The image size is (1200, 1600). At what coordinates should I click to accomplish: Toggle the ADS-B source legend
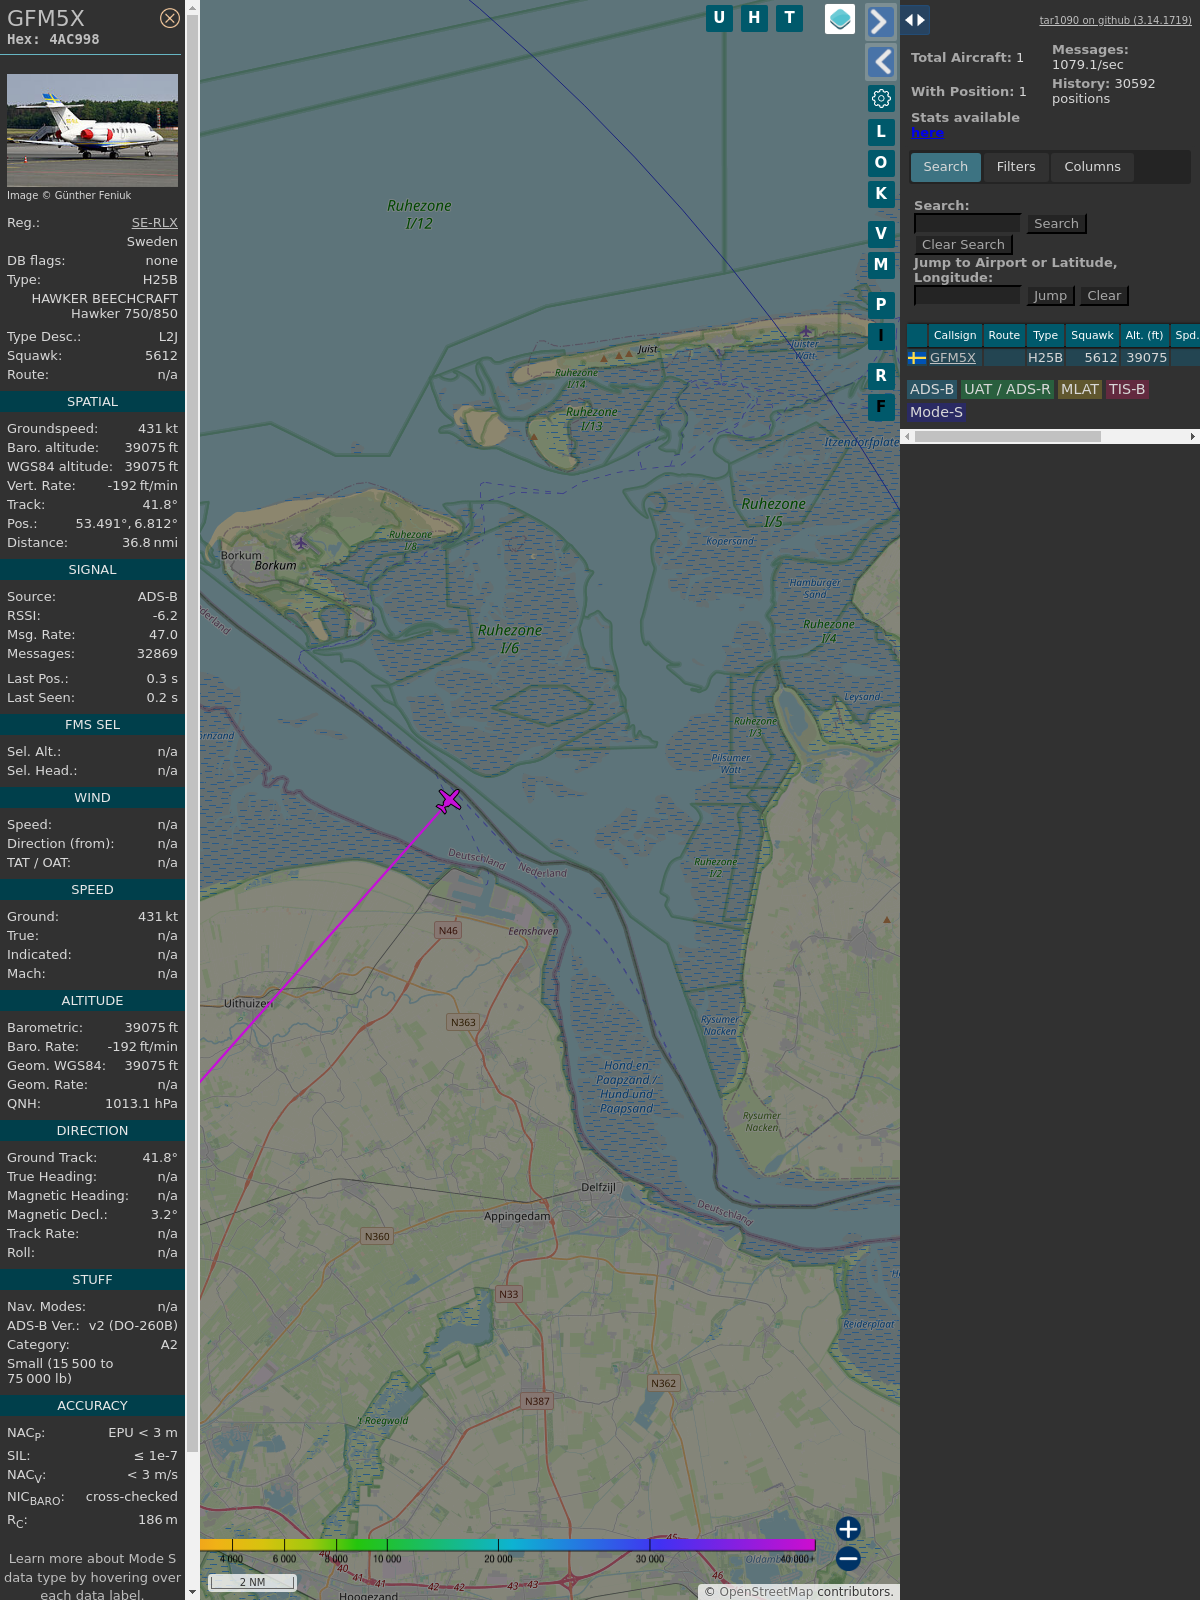[x=932, y=390]
